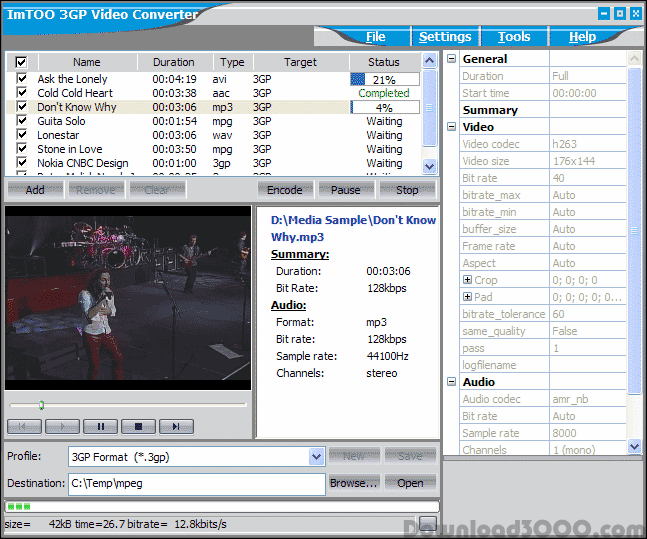Uncheck the Lonestar checkbox
Image resolution: width=647 pixels, height=539 pixels.
click(x=21, y=134)
